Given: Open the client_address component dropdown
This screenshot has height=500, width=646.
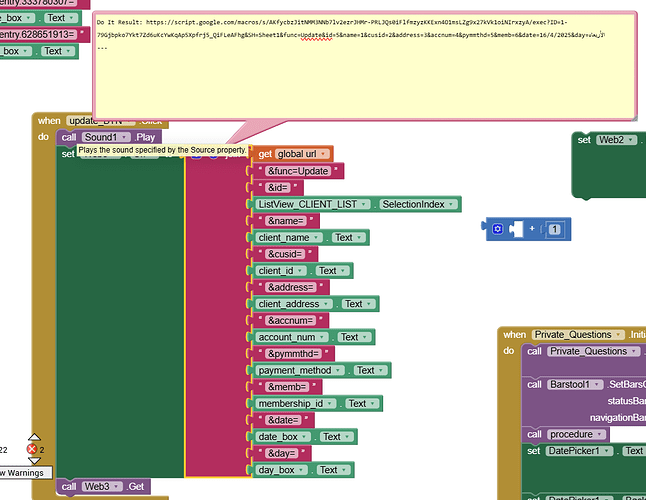Looking at the screenshot, I should (325, 304).
